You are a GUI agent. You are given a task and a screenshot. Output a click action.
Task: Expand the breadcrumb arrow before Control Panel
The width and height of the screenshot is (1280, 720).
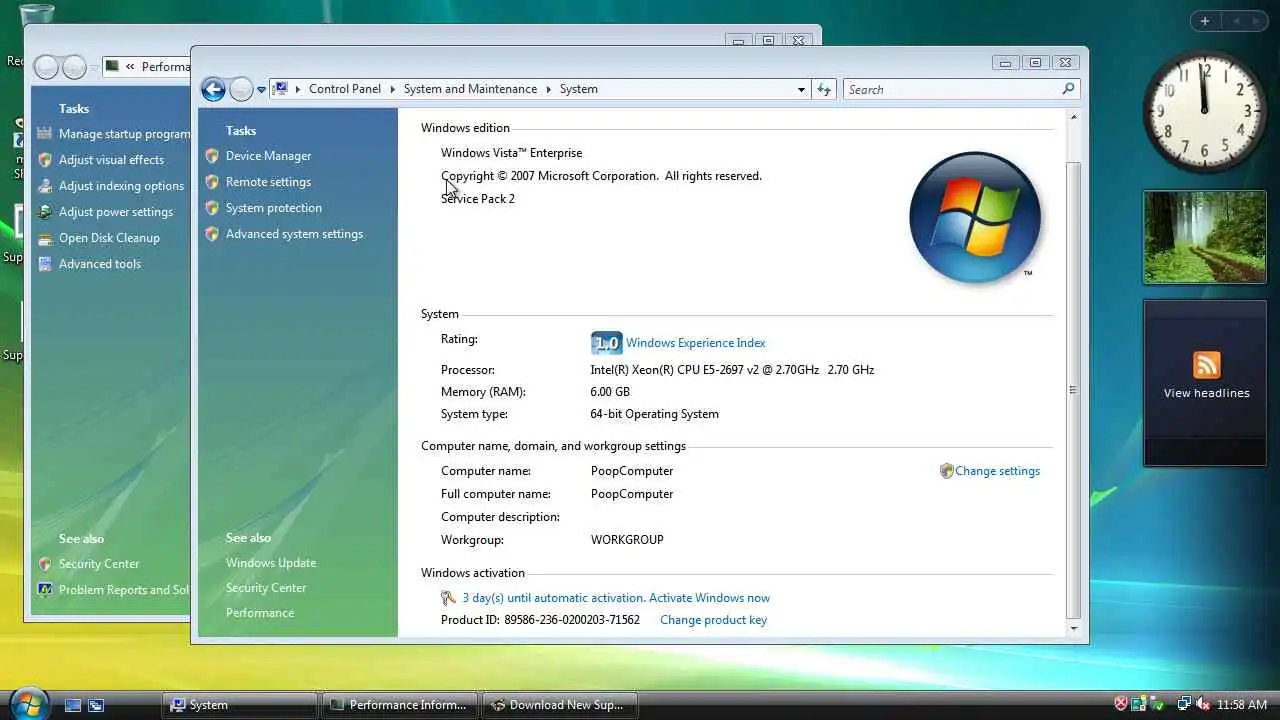click(x=298, y=89)
